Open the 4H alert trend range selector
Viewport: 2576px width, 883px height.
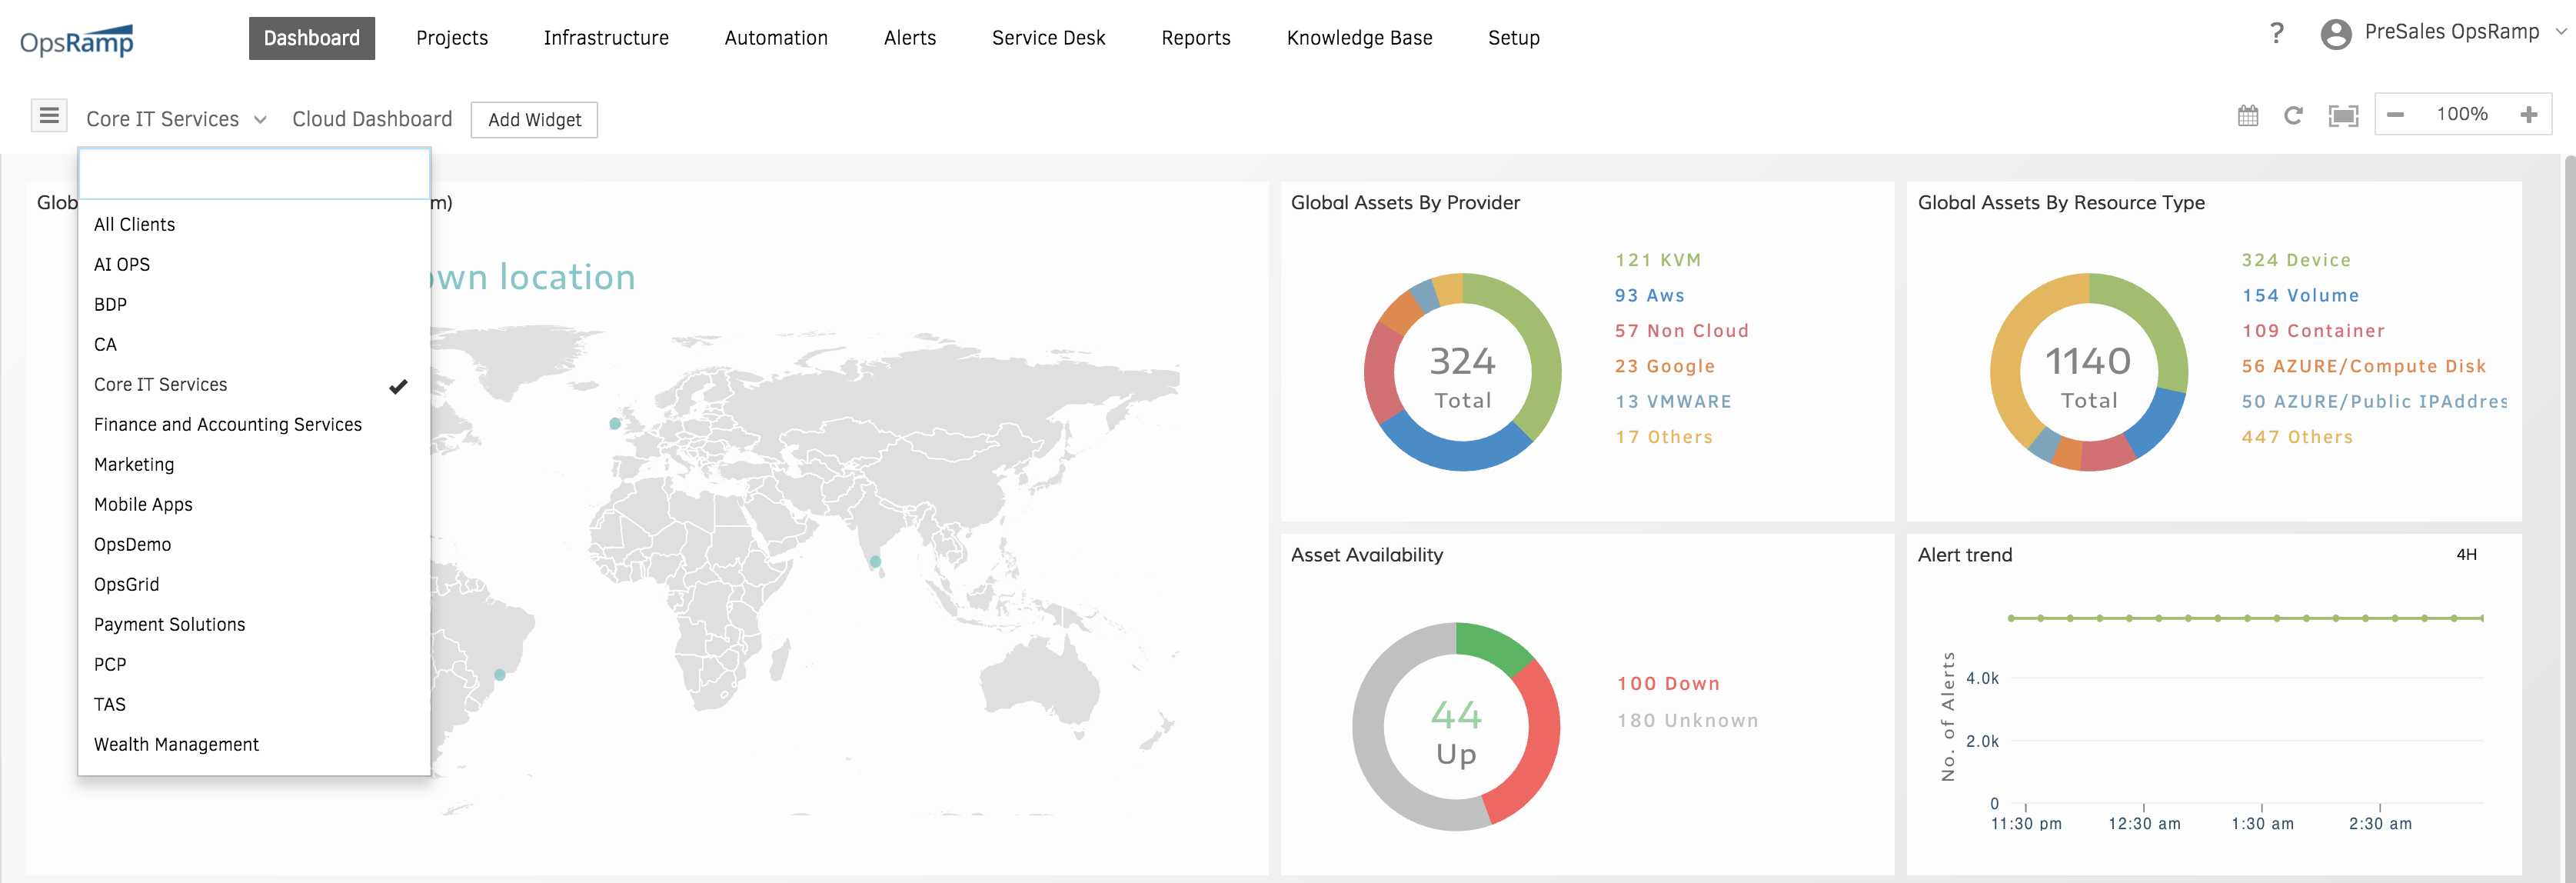[x=2466, y=555]
